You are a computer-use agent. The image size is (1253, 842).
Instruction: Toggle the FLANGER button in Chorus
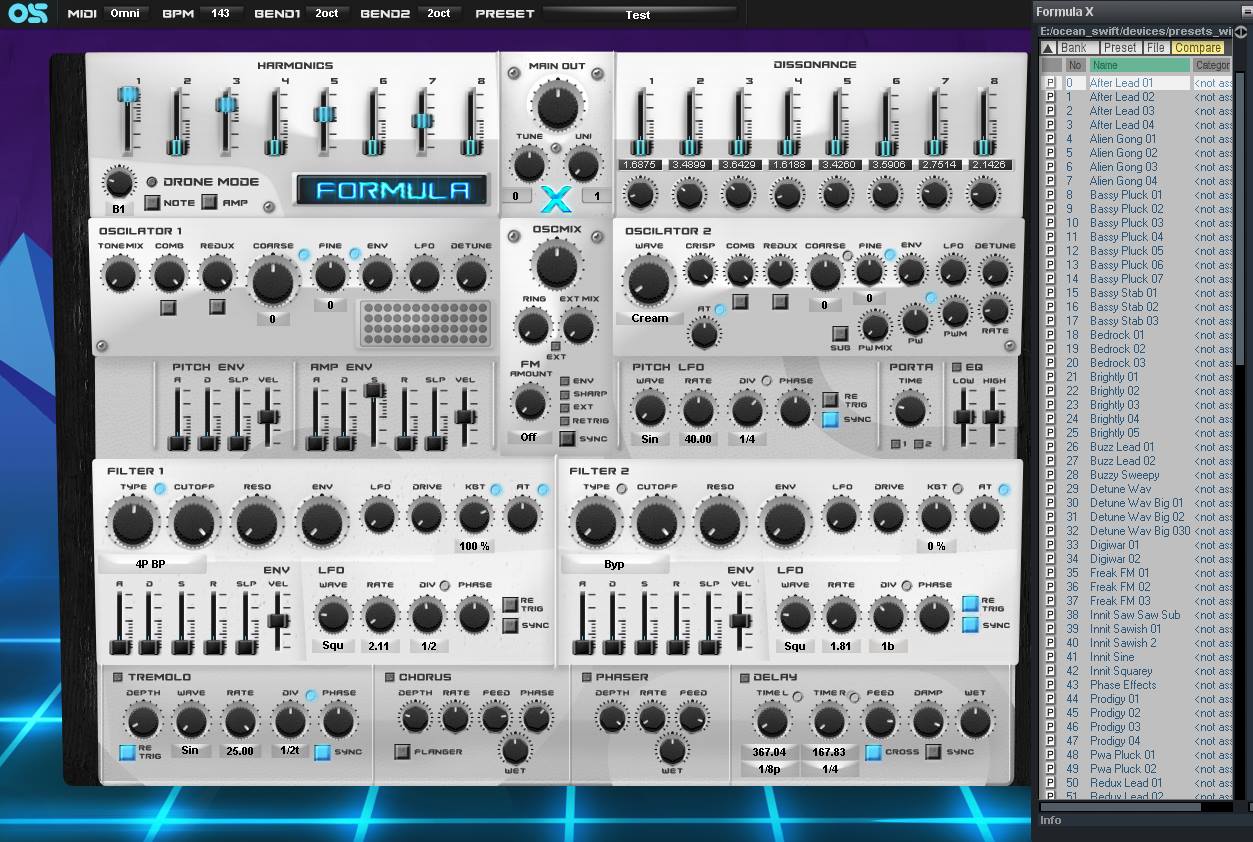pos(402,752)
